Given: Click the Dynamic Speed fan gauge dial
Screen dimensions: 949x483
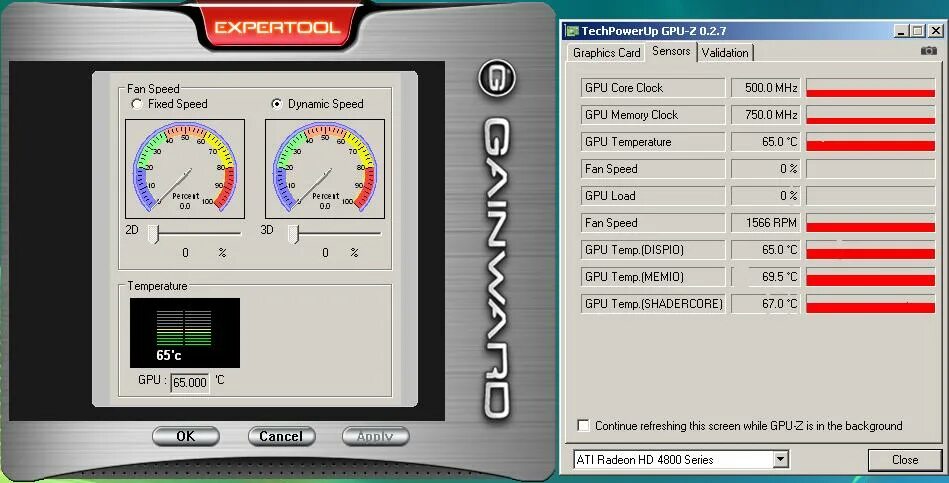Looking at the screenshot, I should [325, 168].
